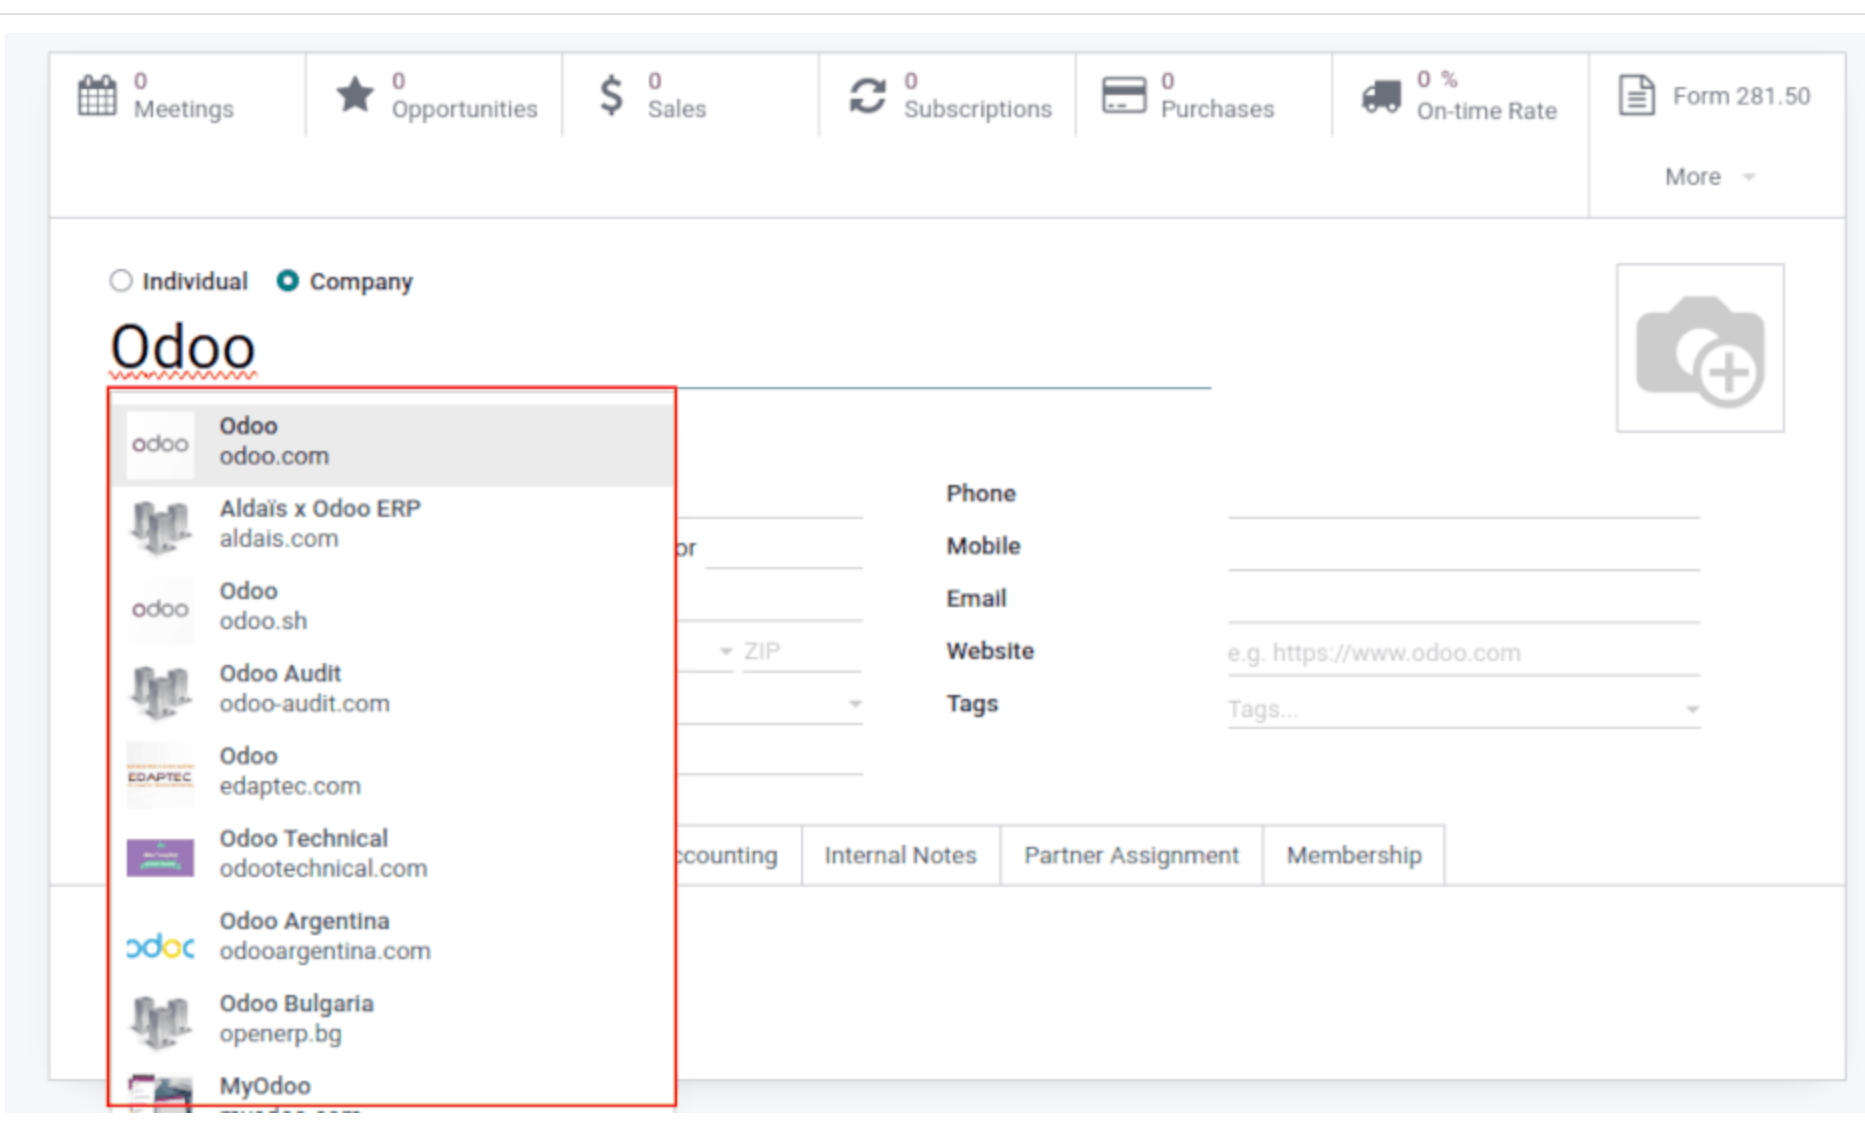Image resolution: width=1865 pixels, height=1122 pixels.
Task: Open the Purchases stat button
Action: tap(1204, 95)
